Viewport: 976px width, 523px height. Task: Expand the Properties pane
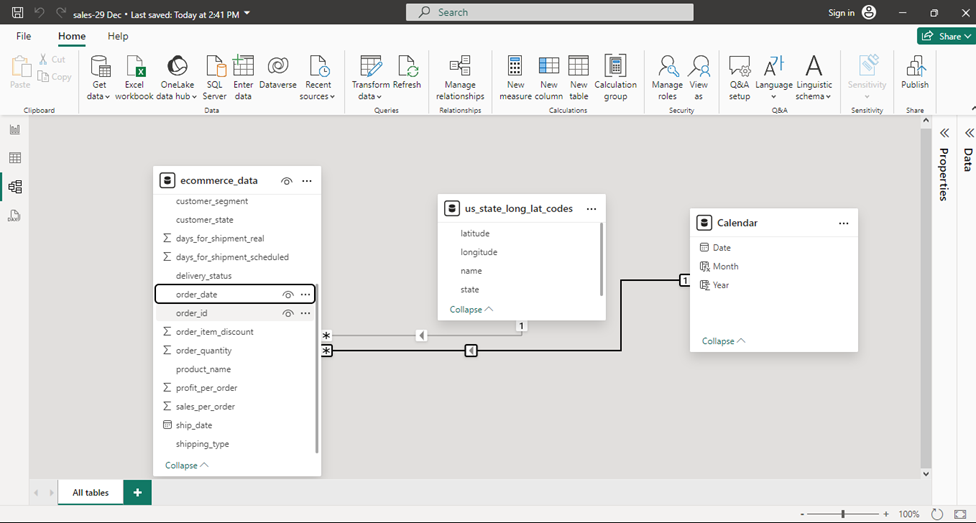[x=944, y=133]
